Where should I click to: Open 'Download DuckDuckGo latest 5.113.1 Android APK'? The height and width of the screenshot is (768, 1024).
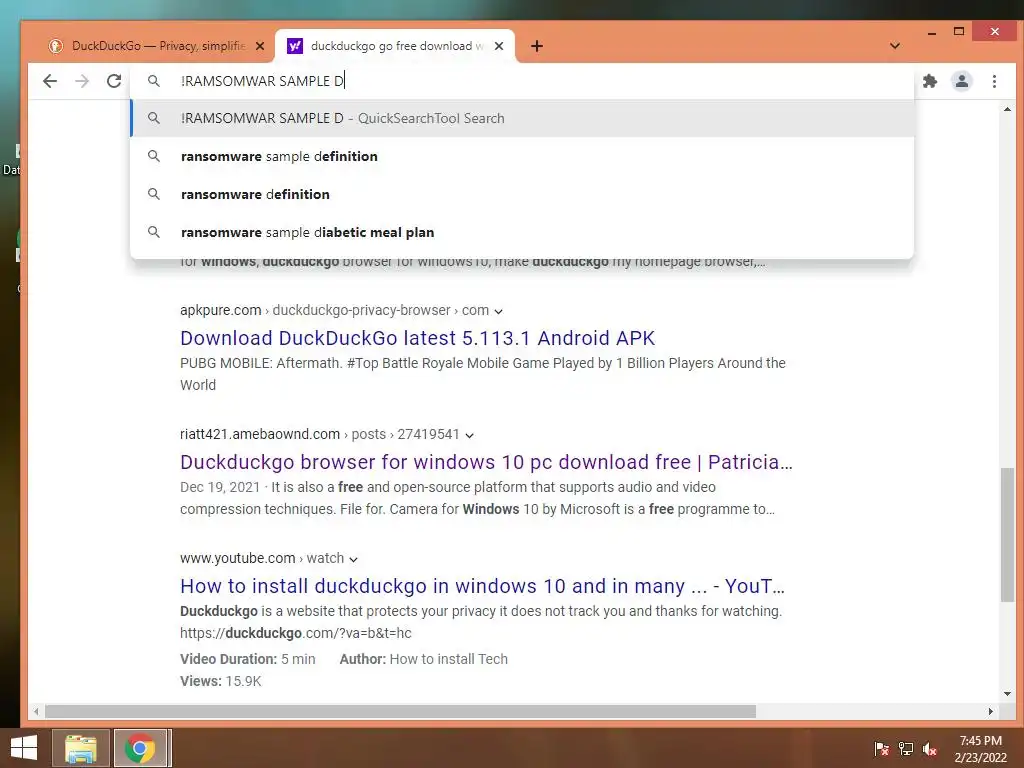[417, 338]
